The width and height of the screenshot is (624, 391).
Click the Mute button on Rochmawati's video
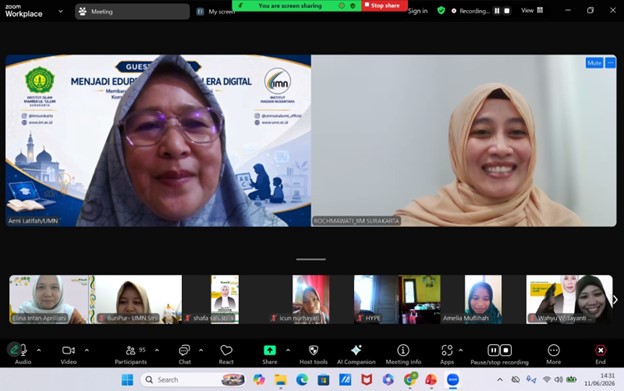tap(594, 63)
